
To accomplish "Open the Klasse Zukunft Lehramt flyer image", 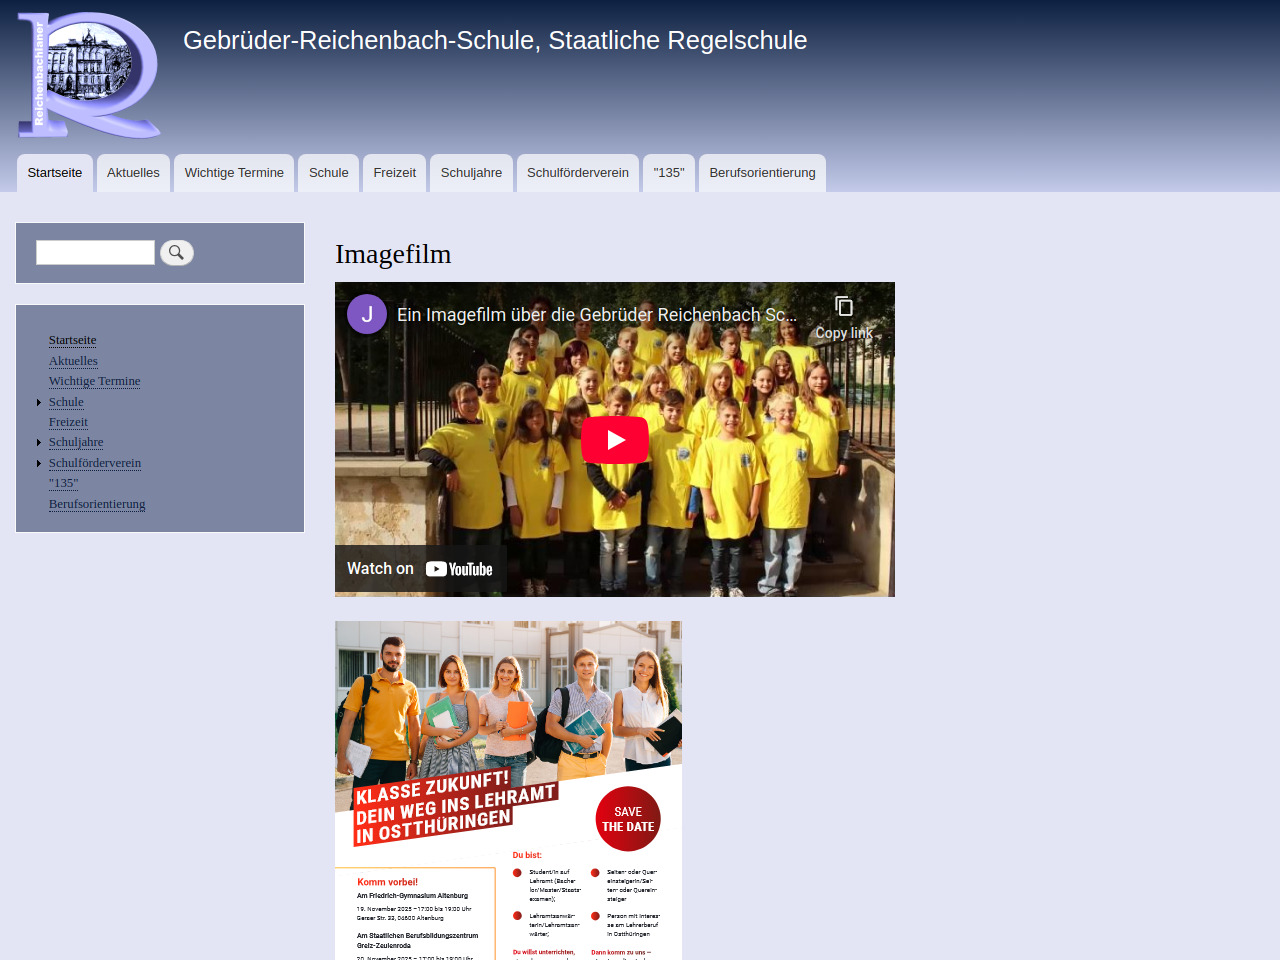I will point(508,790).
